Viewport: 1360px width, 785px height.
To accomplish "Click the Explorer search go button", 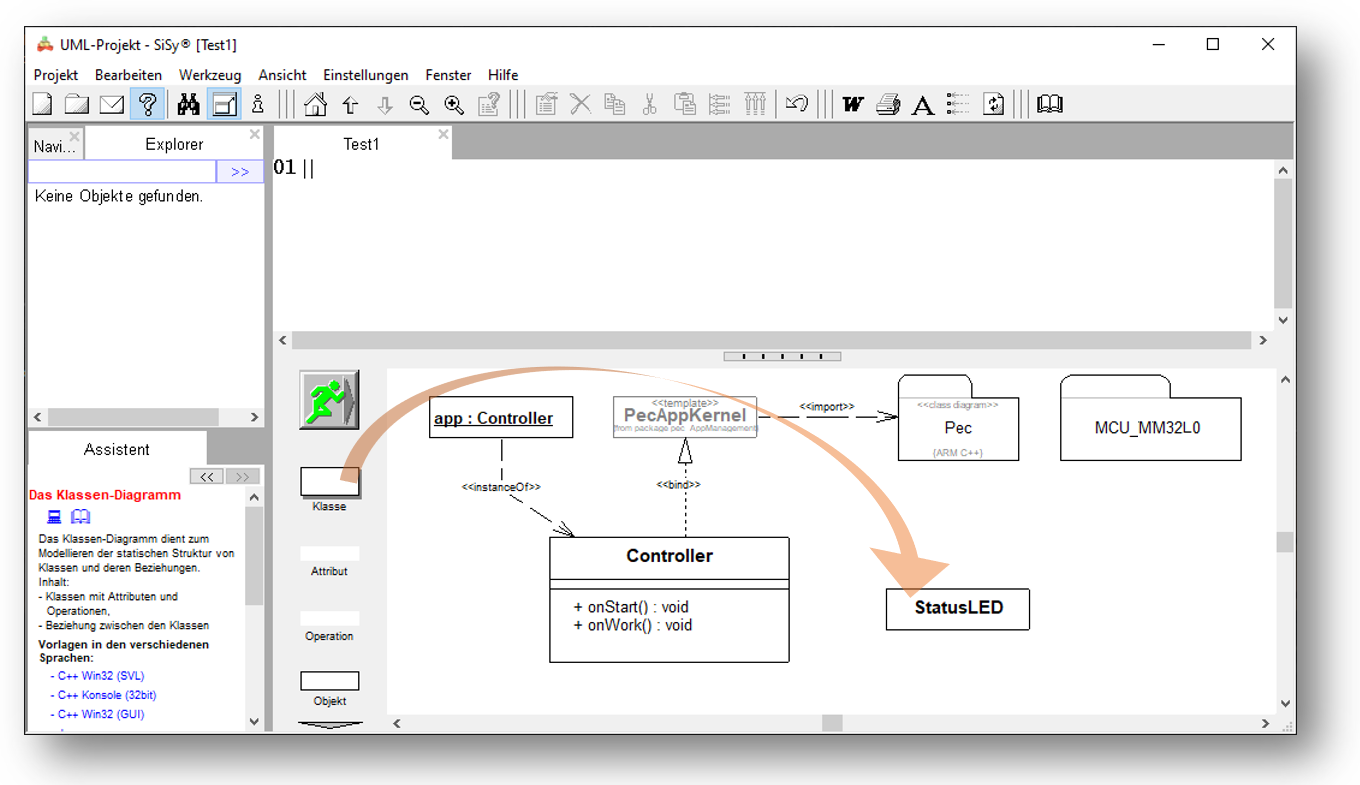I will point(240,172).
